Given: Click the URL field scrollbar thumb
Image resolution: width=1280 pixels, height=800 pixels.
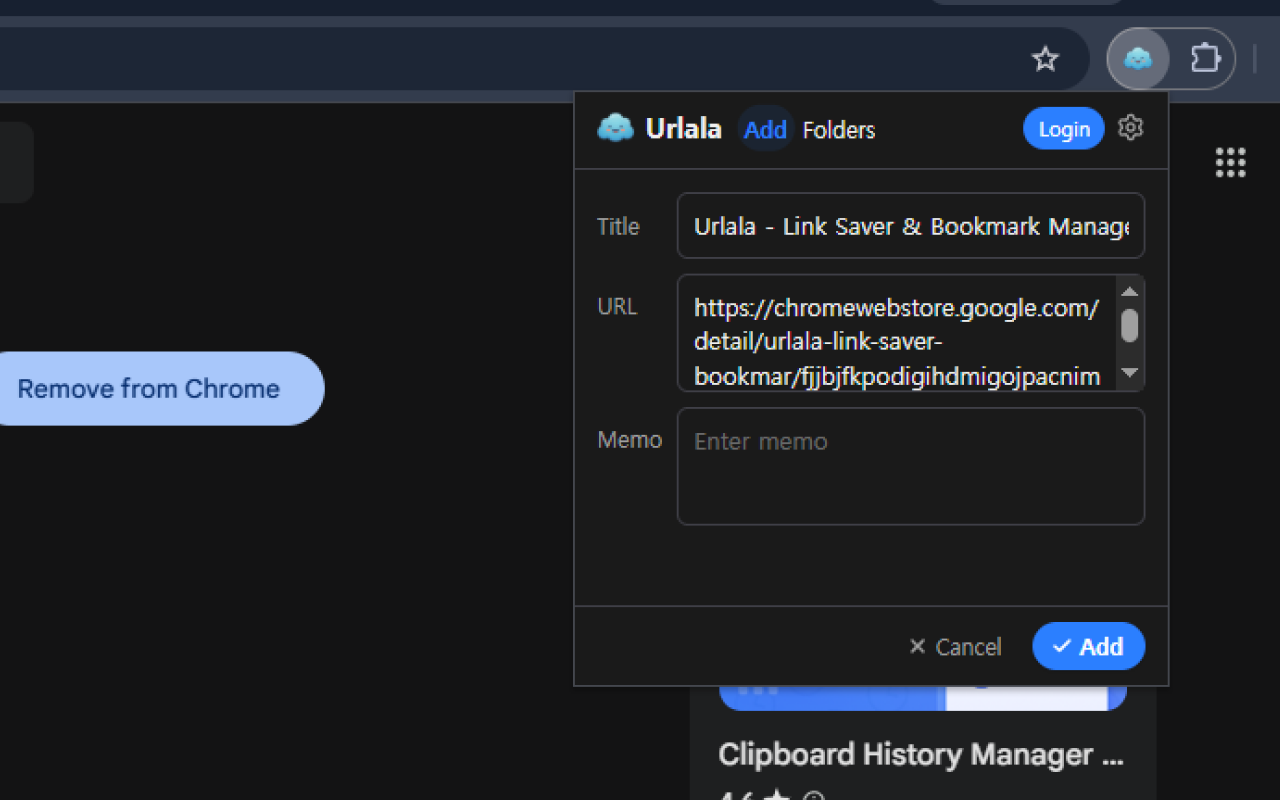Looking at the screenshot, I should [x=1130, y=326].
